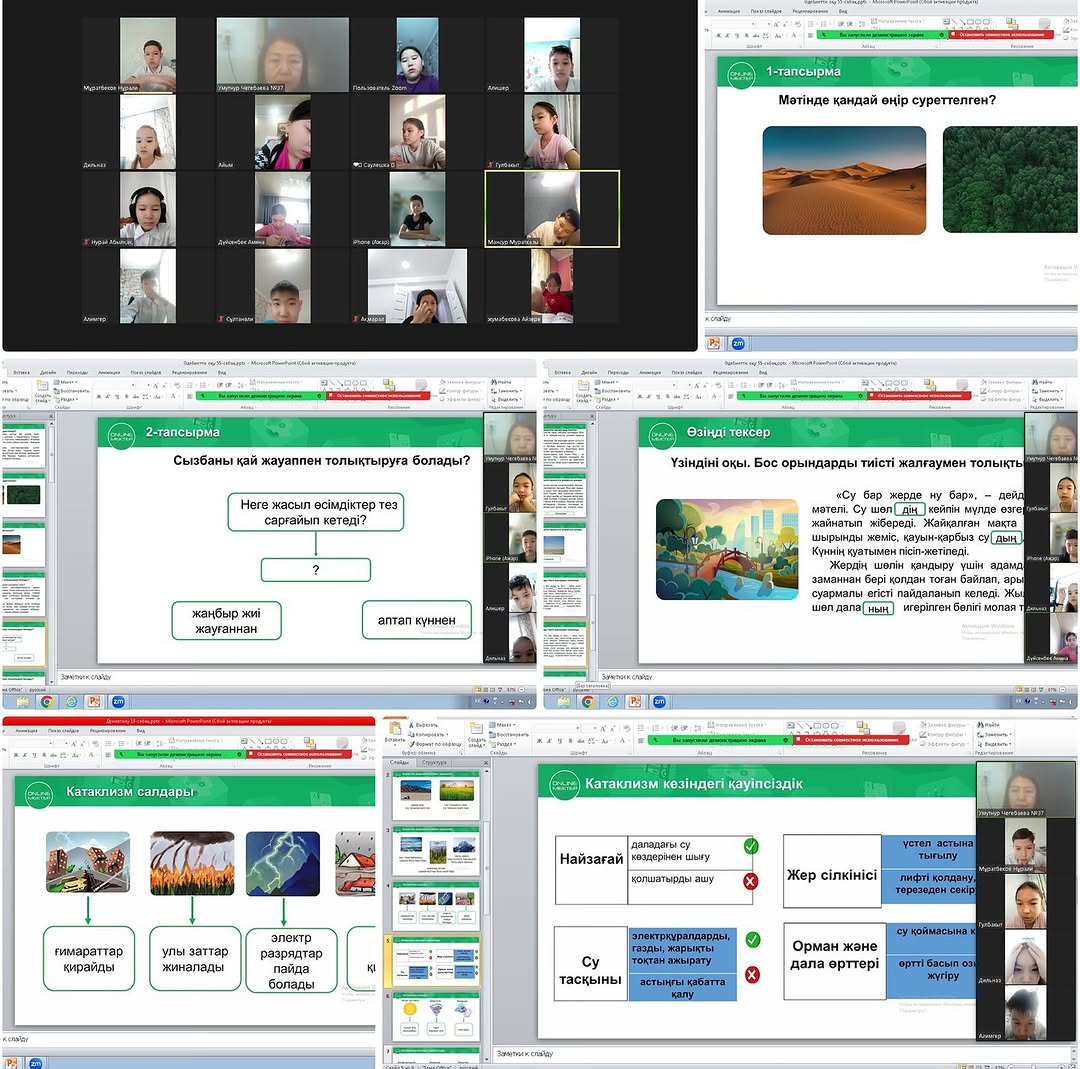The image size is (1080, 1069).
Task: Click the red stop-share button above the 1-тапсырма slide
Action: click(x=1001, y=34)
